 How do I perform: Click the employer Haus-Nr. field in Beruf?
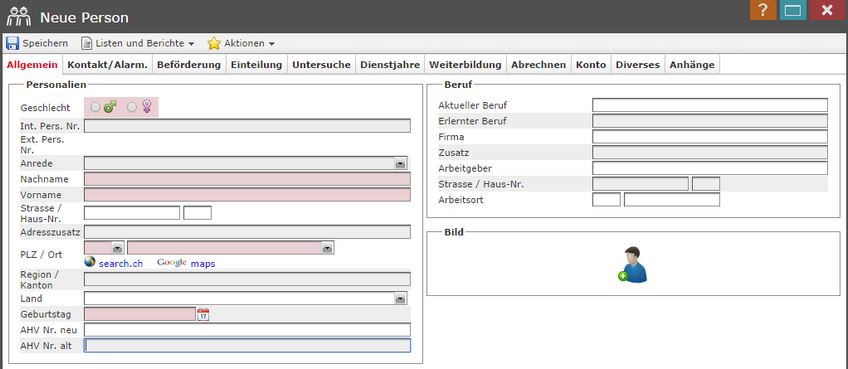[706, 184]
